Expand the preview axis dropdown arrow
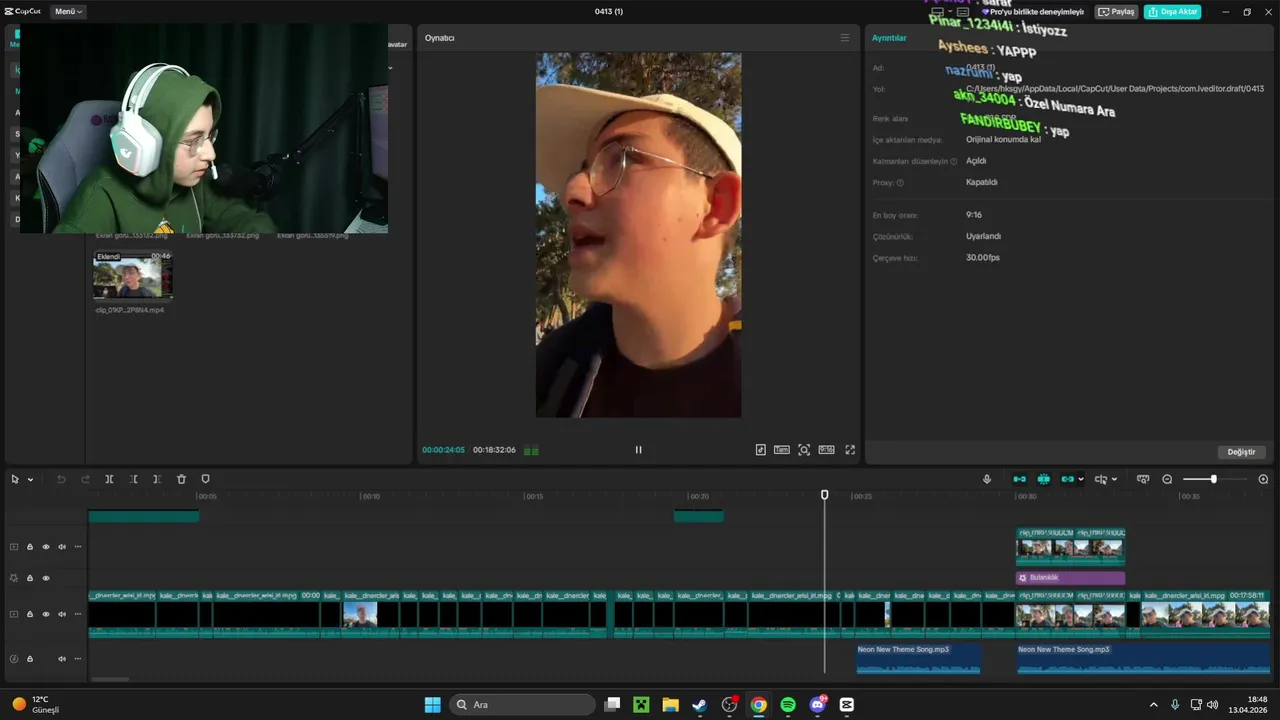This screenshot has height=720, width=1280. click(1115, 480)
